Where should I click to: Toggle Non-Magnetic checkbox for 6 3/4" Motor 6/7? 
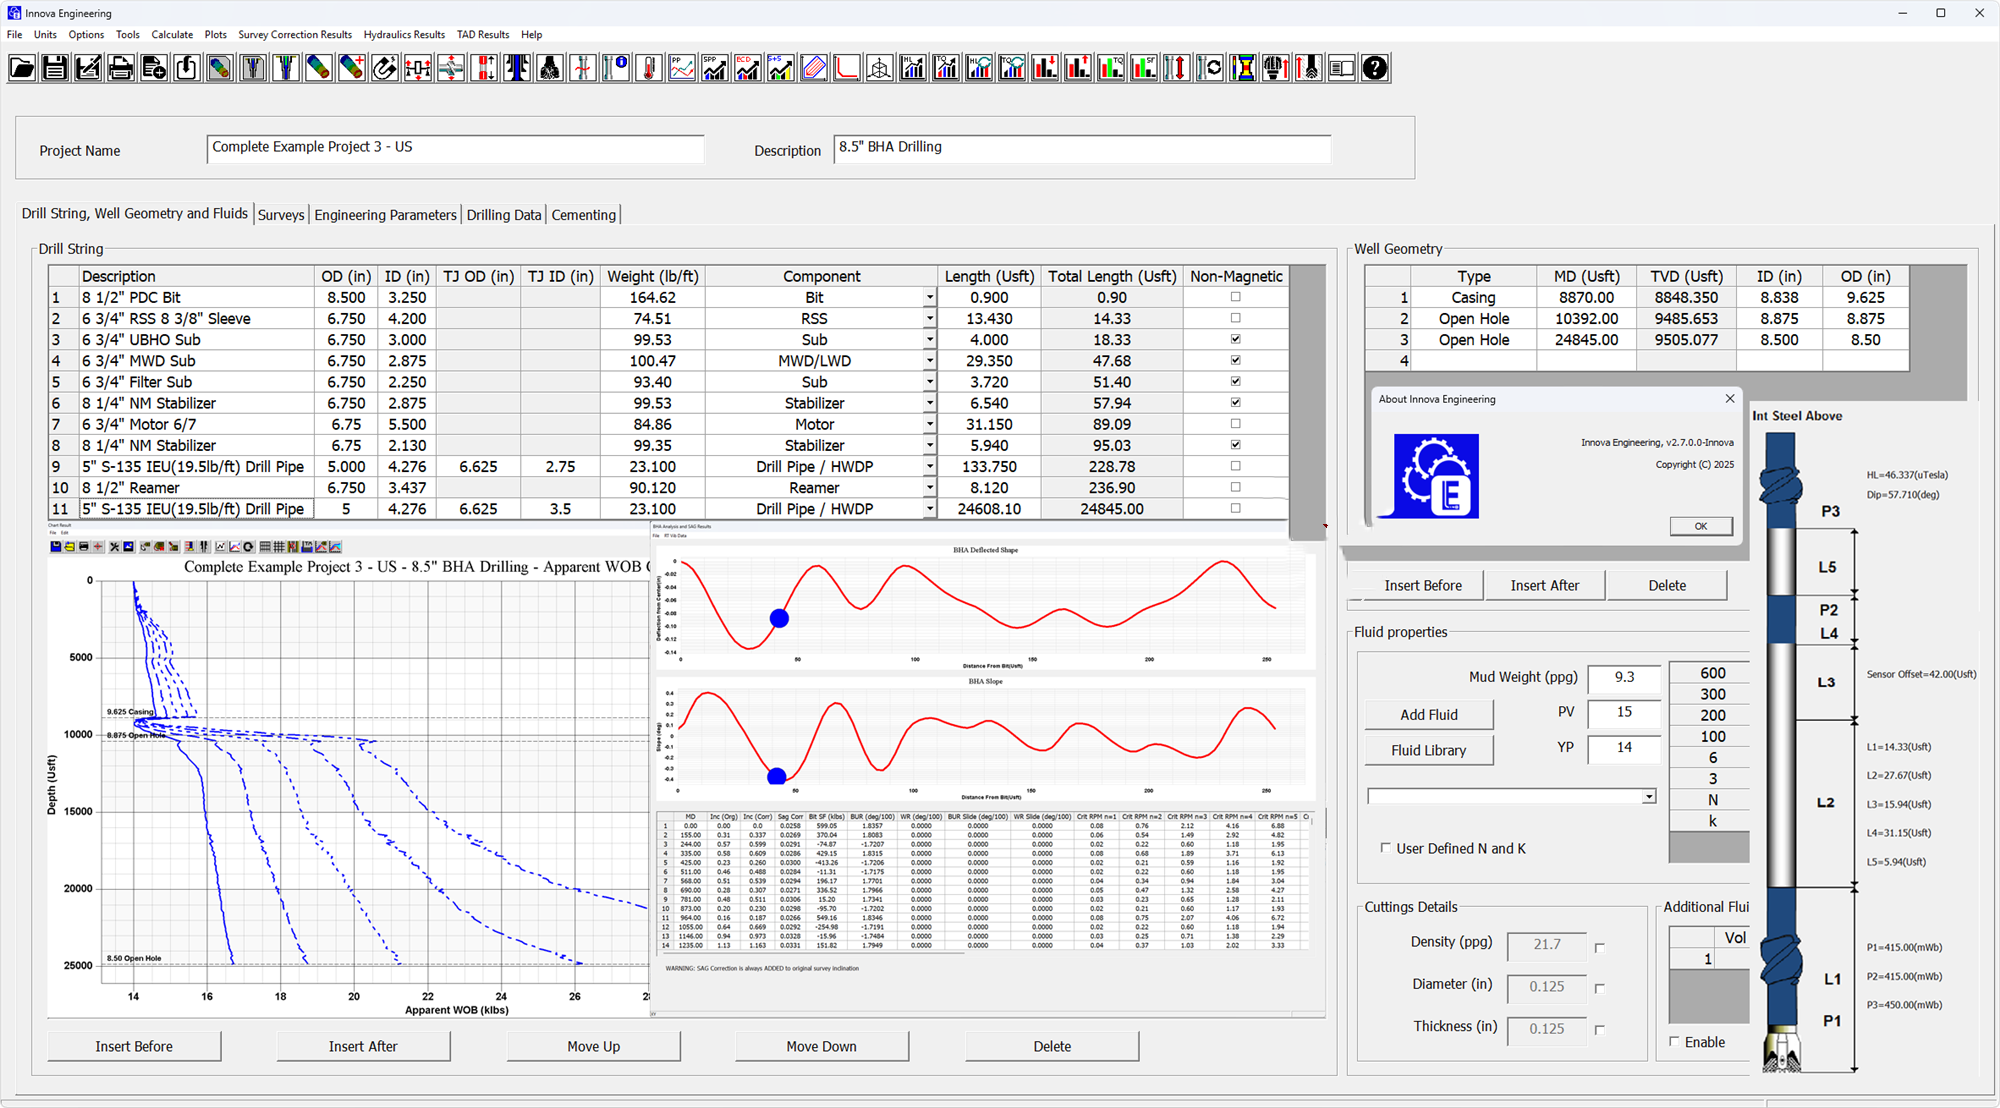(x=1236, y=424)
